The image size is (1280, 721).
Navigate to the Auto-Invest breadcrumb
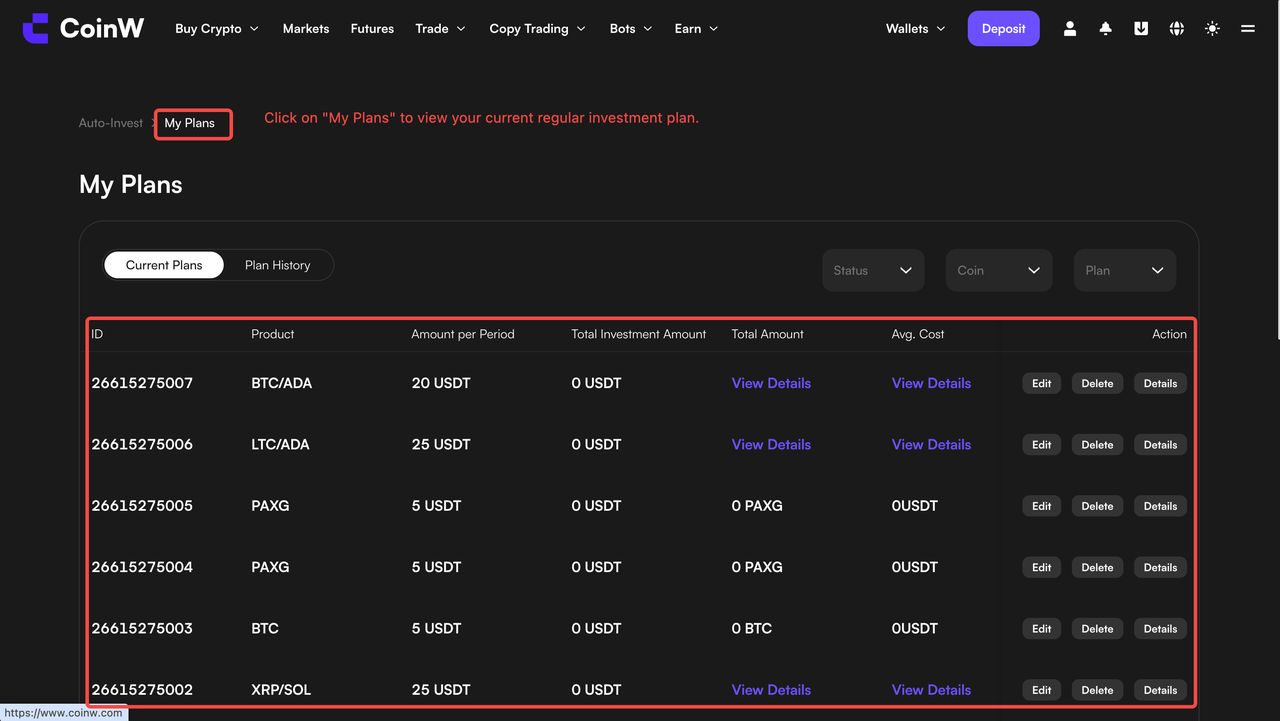pos(111,123)
